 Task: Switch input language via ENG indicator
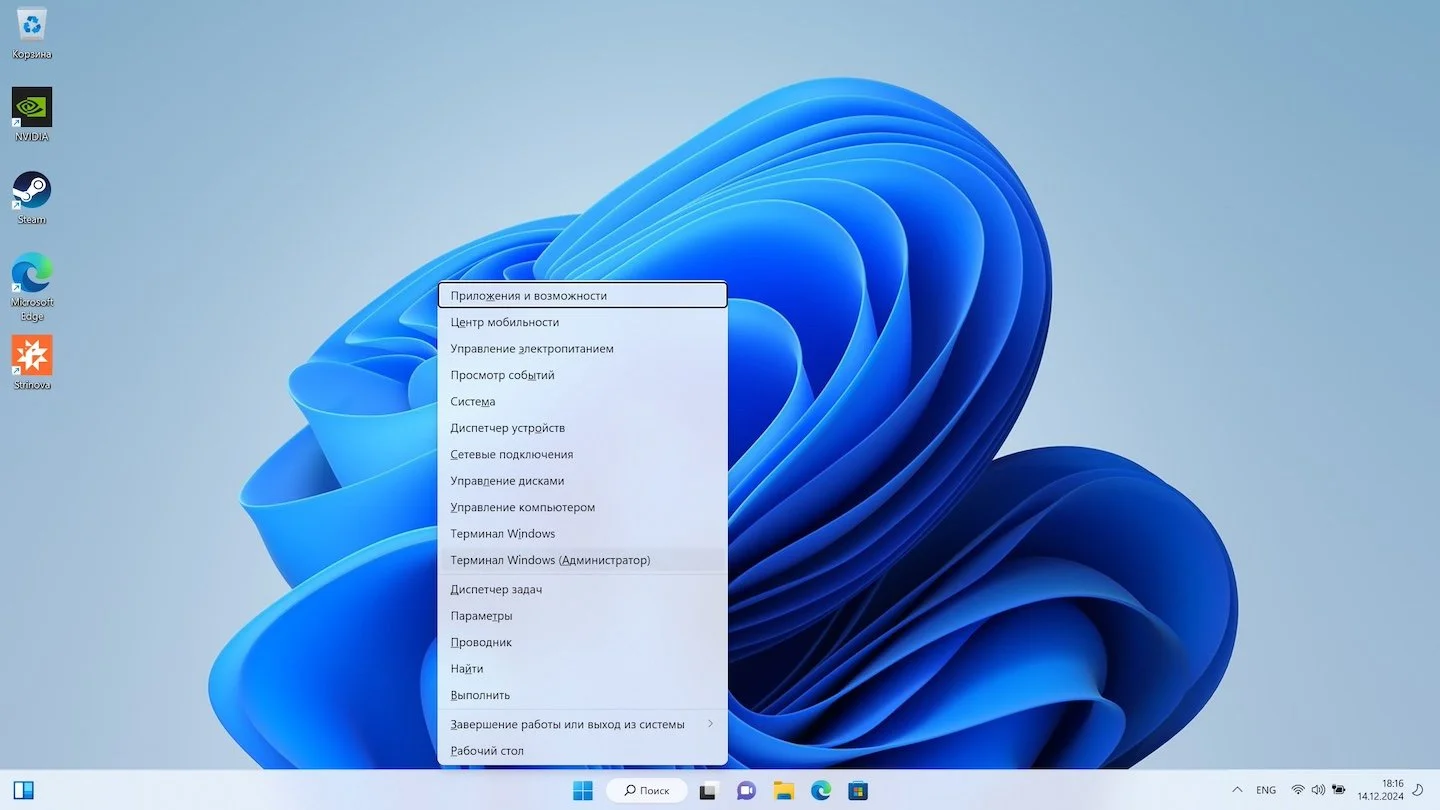point(1266,790)
